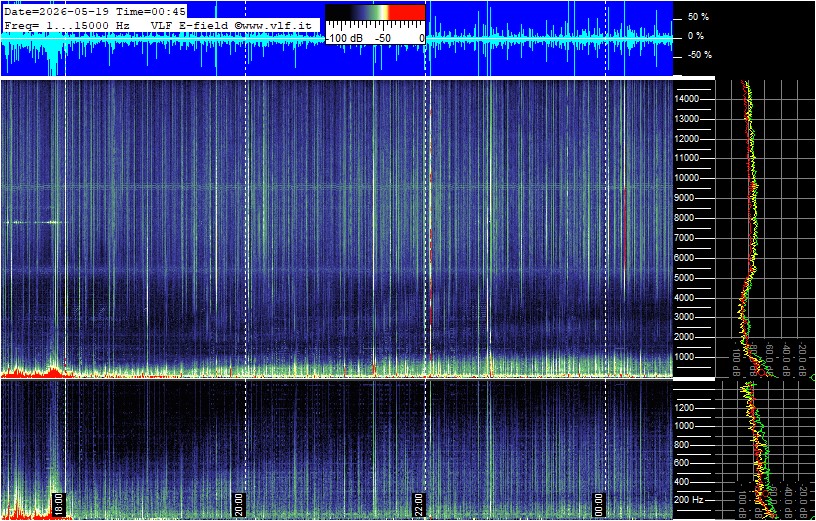816x521 pixels.
Task: Click the -20.0 dB label in low-band spectrum plot
Action: click(x=803, y=502)
